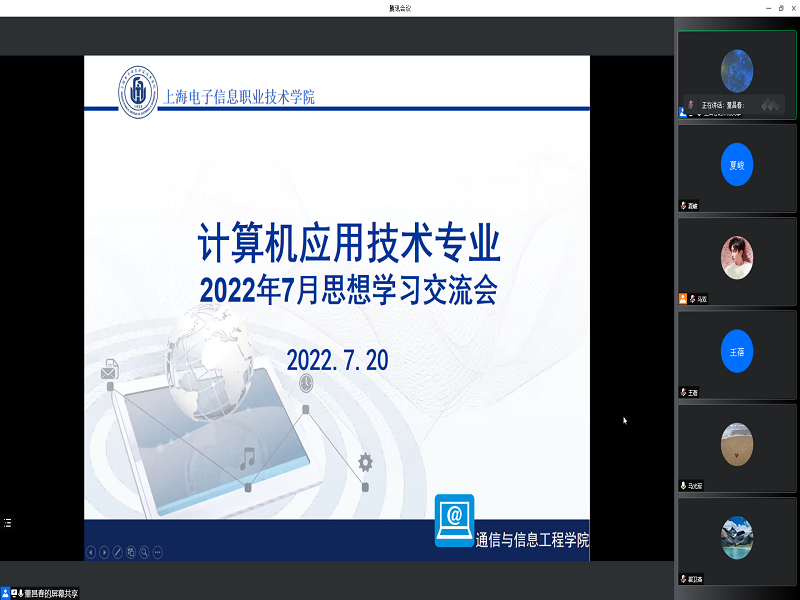Screen dimensions: 800x600
Task: Click the next slide arrow in presentation controls
Action: (104, 552)
